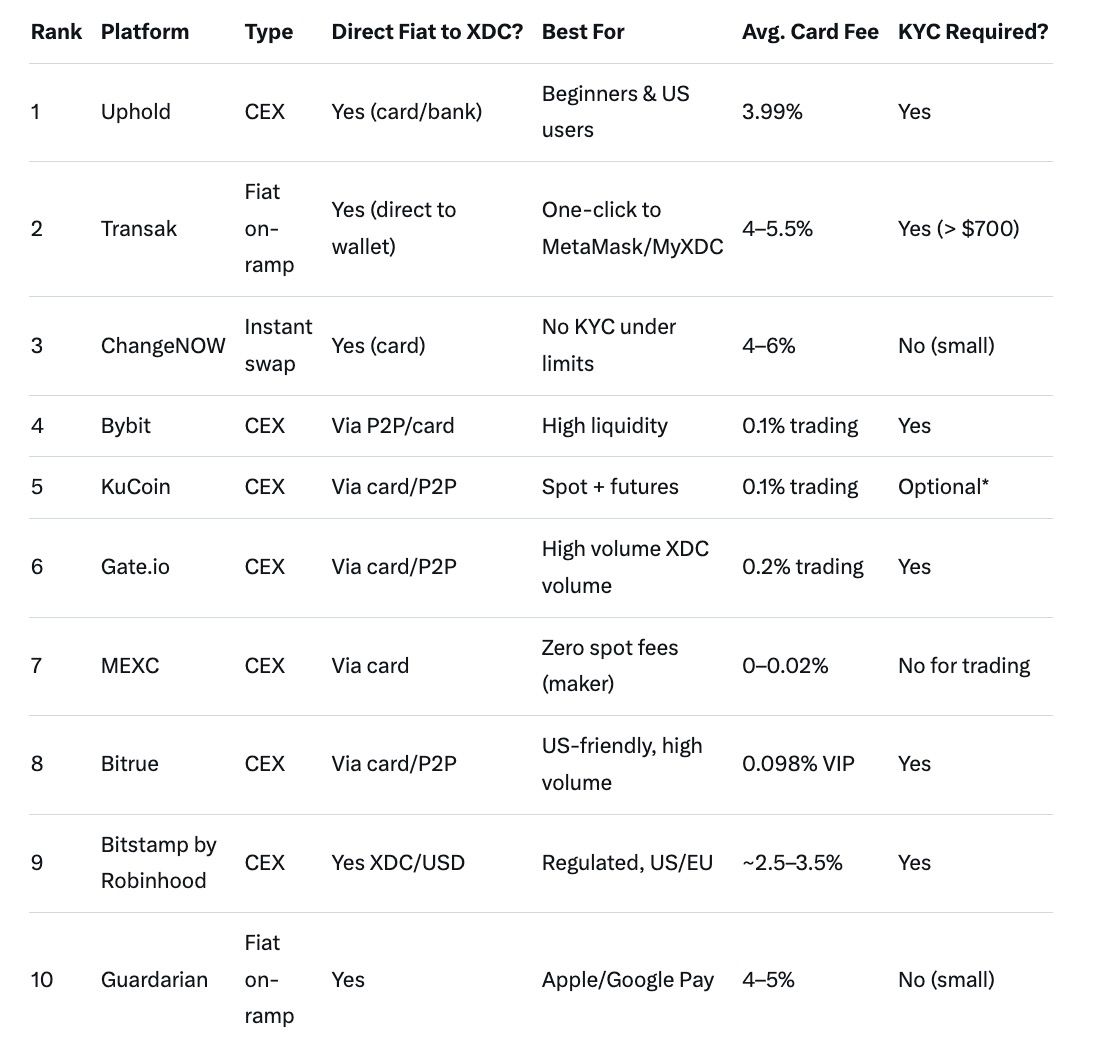Viewport: 1100px width, 1044px height.
Task: Click Bitstamp by Robinhood cell
Action: 158,863
